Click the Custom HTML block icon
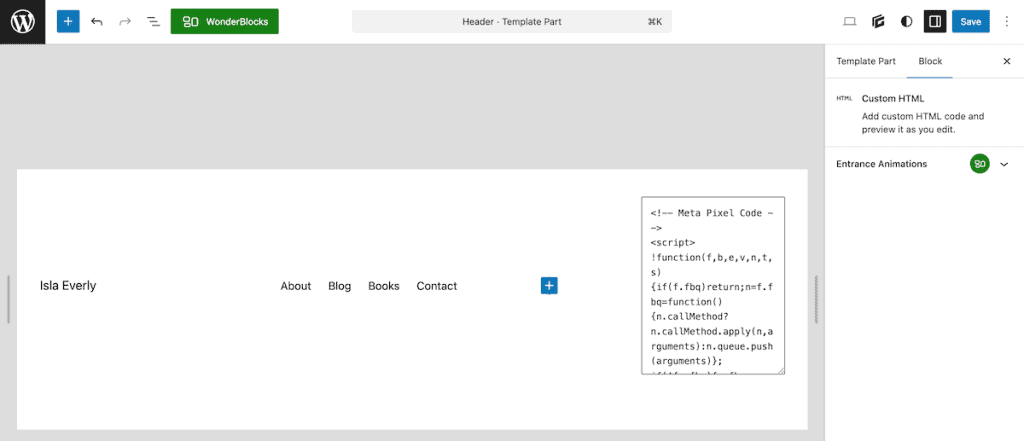The height and width of the screenshot is (441, 1024). pyautogui.click(x=844, y=99)
